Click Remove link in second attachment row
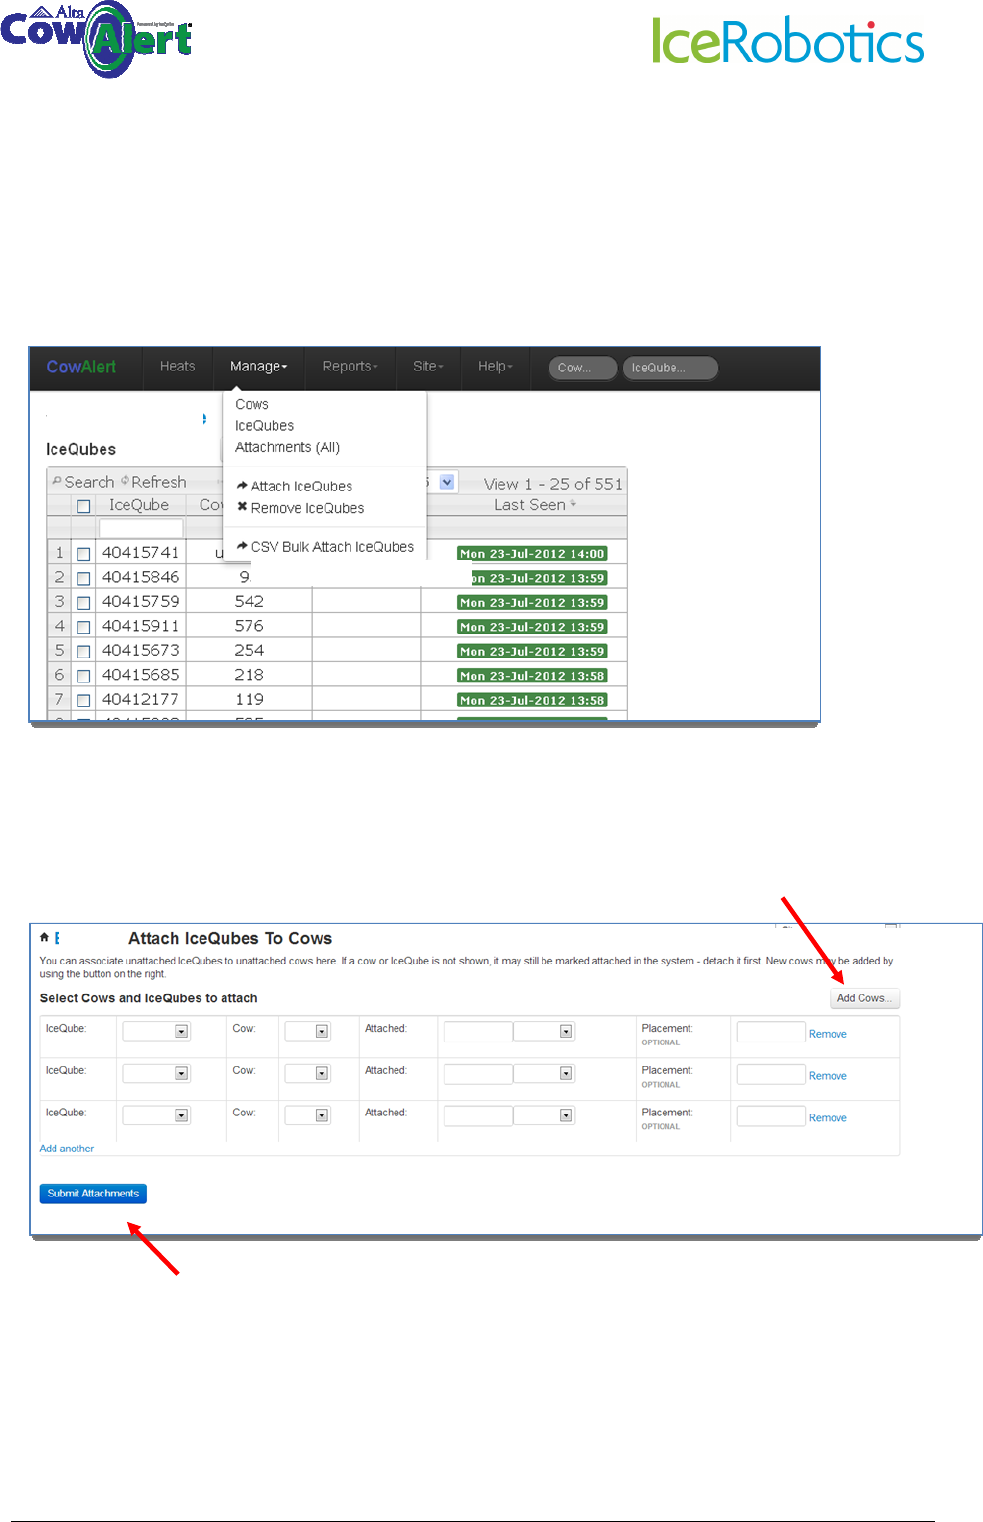 [827, 1076]
